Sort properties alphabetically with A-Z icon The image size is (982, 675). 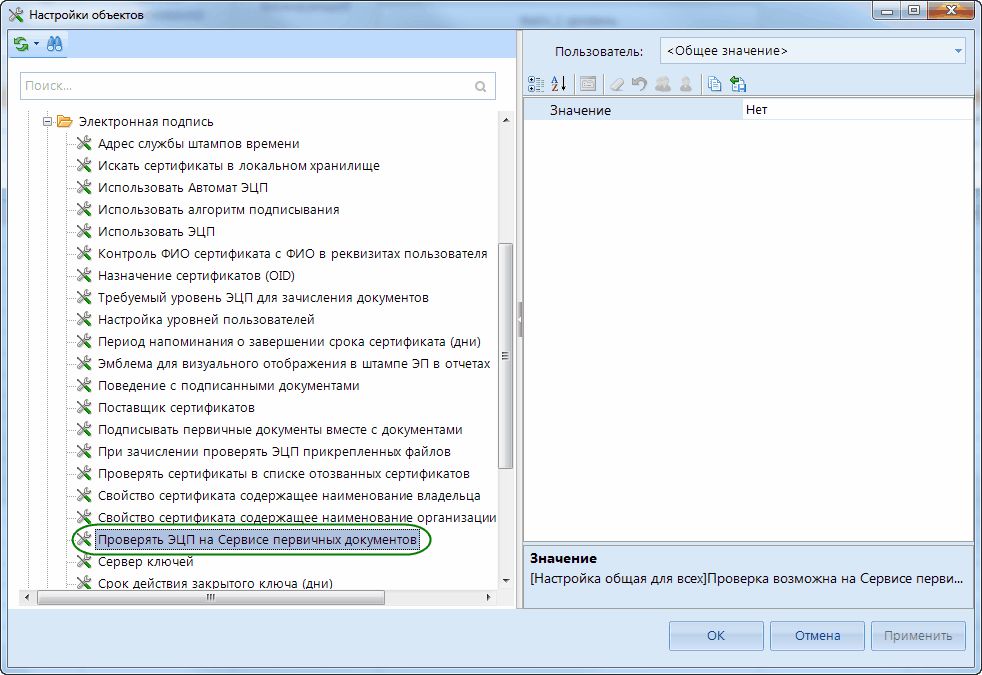click(559, 85)
